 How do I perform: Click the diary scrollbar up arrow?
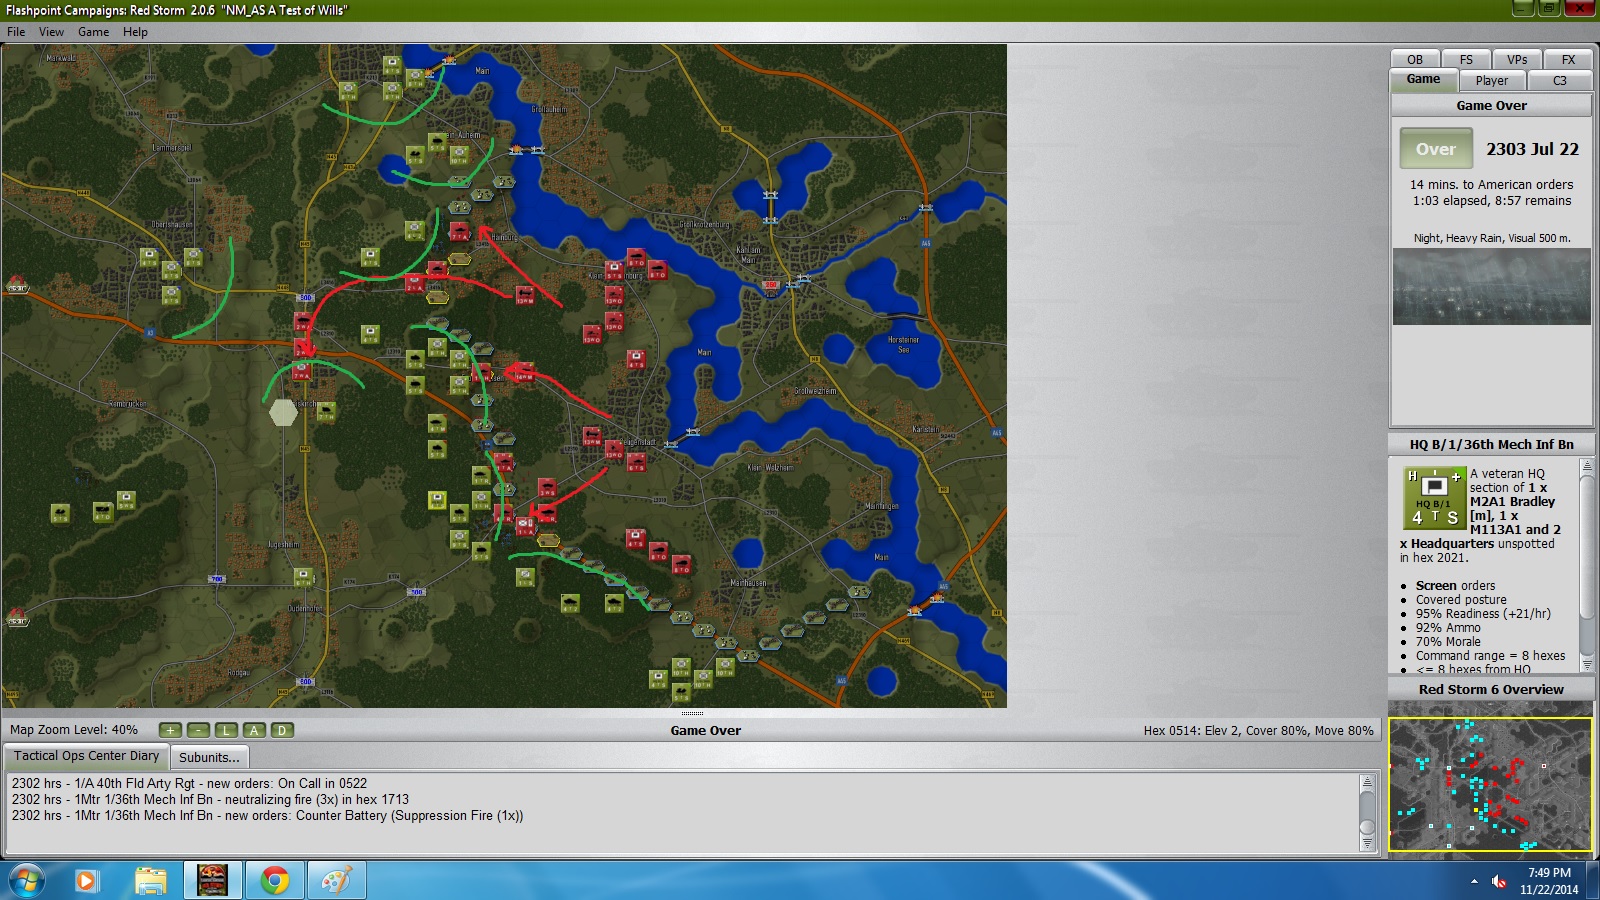1367,782
